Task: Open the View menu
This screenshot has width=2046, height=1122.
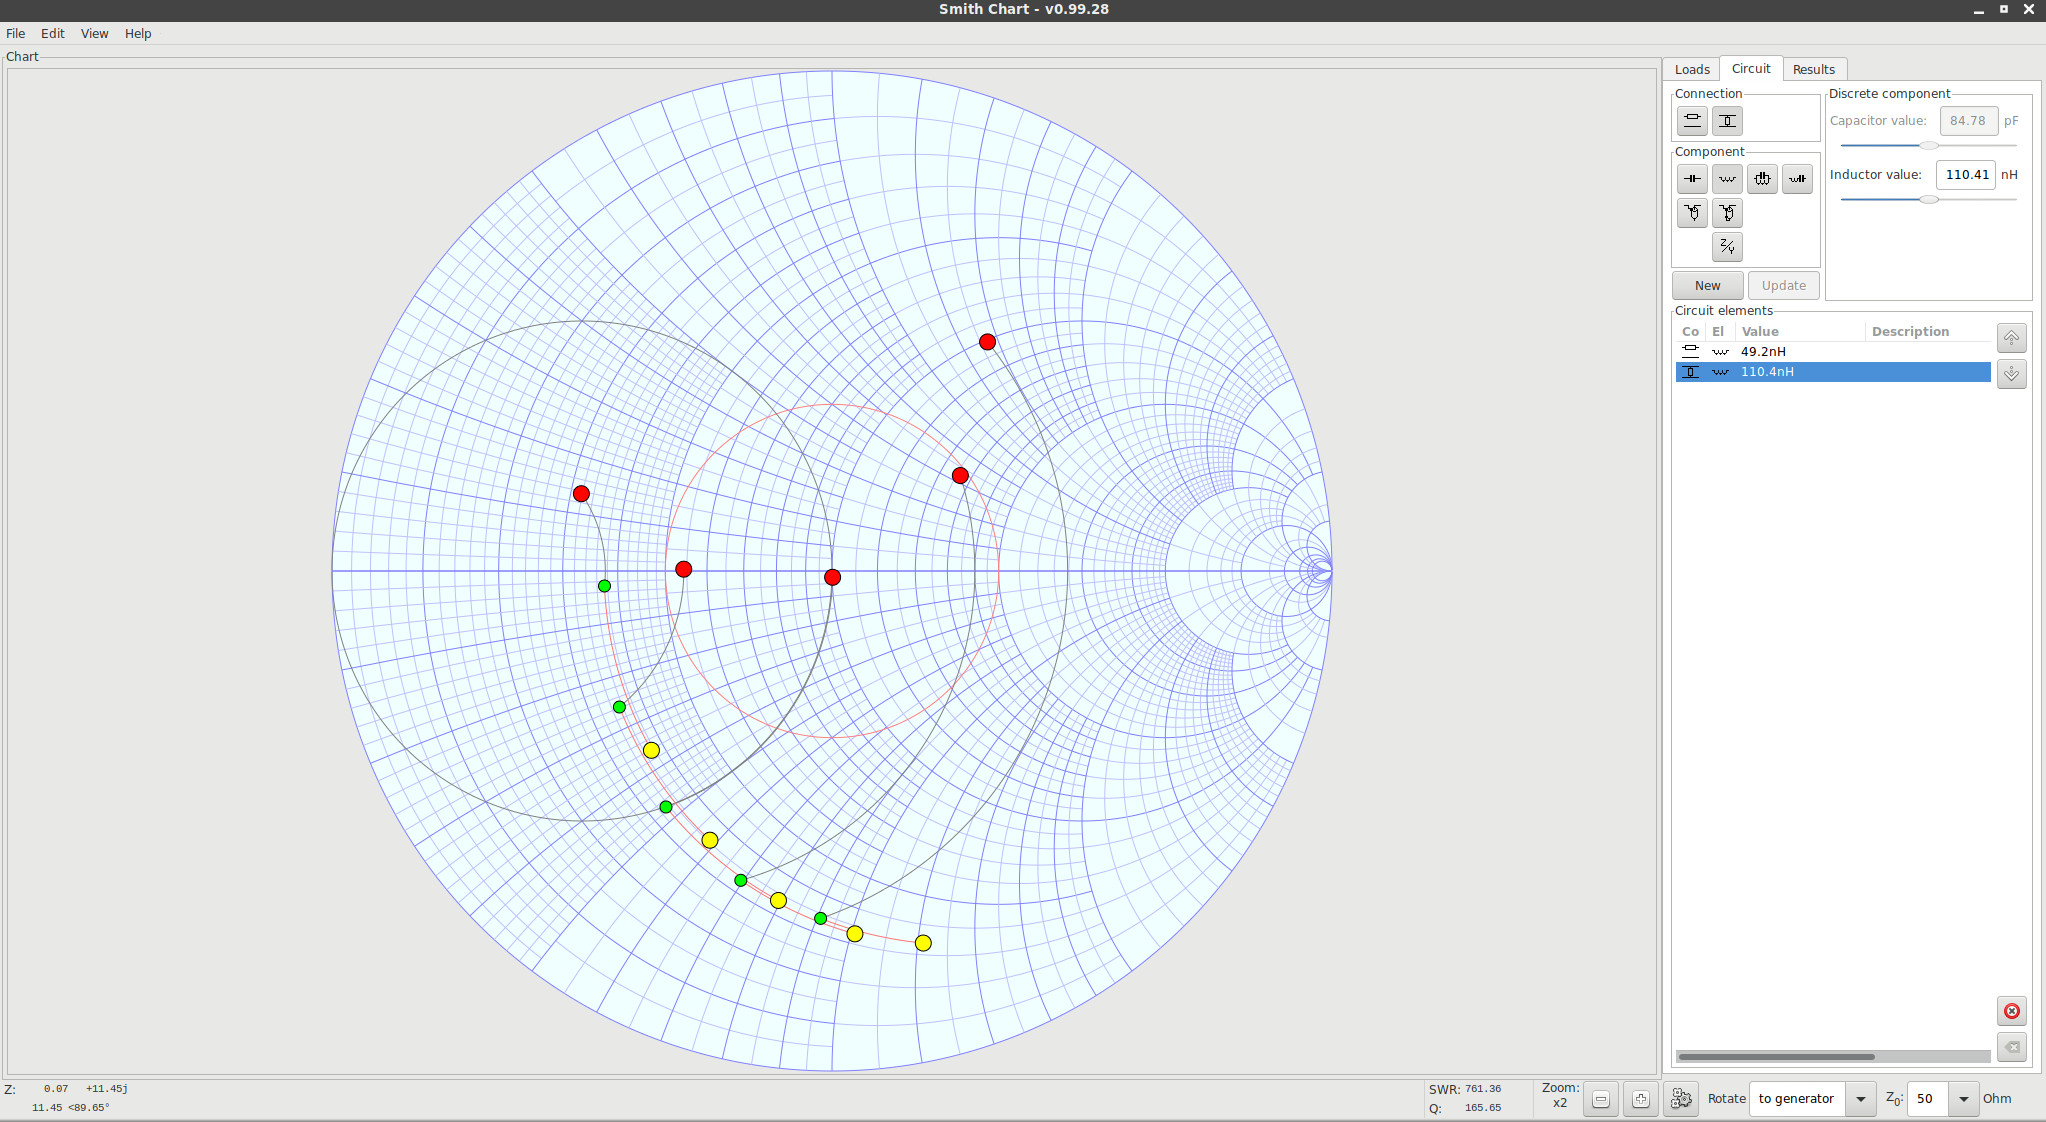Action: (x=94, y=33)
